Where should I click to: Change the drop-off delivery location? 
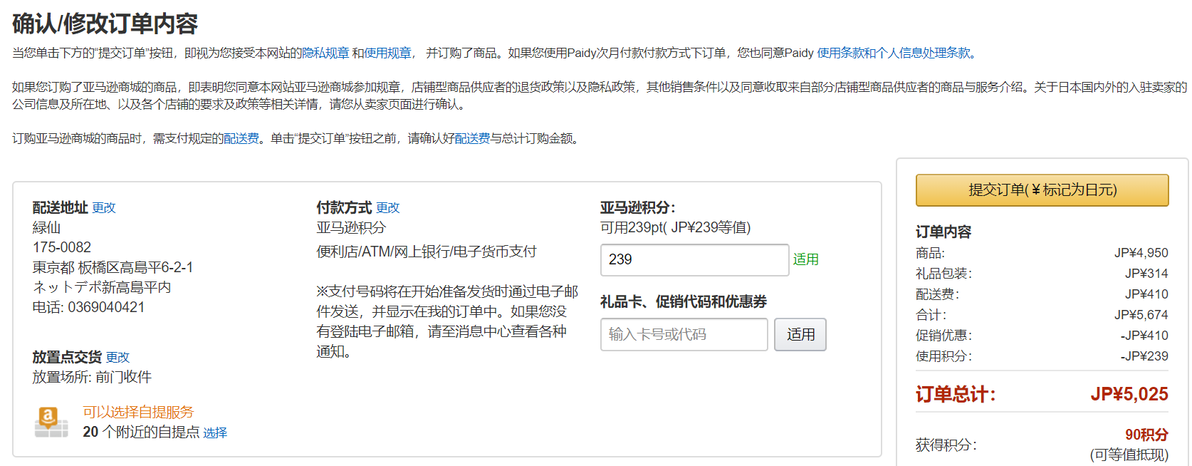118,357
